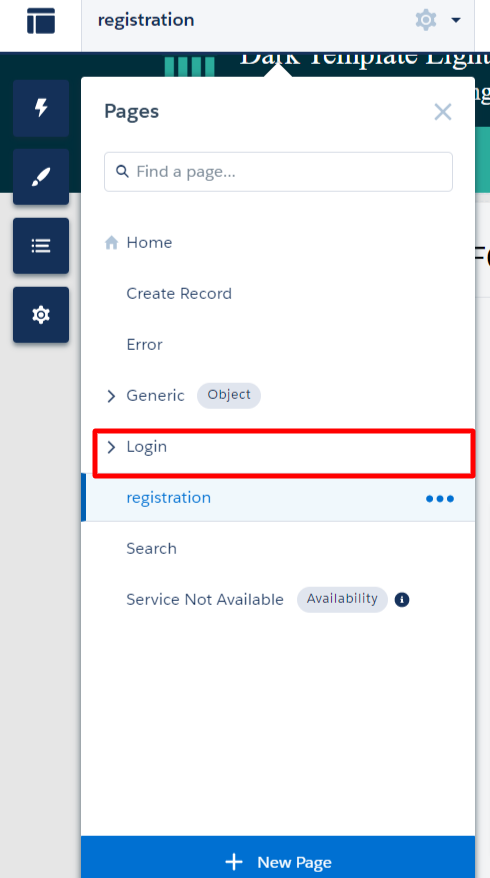490x878 pixels.
Task: Open the page dropdown arrow next to gear
Action: point(456,20)
